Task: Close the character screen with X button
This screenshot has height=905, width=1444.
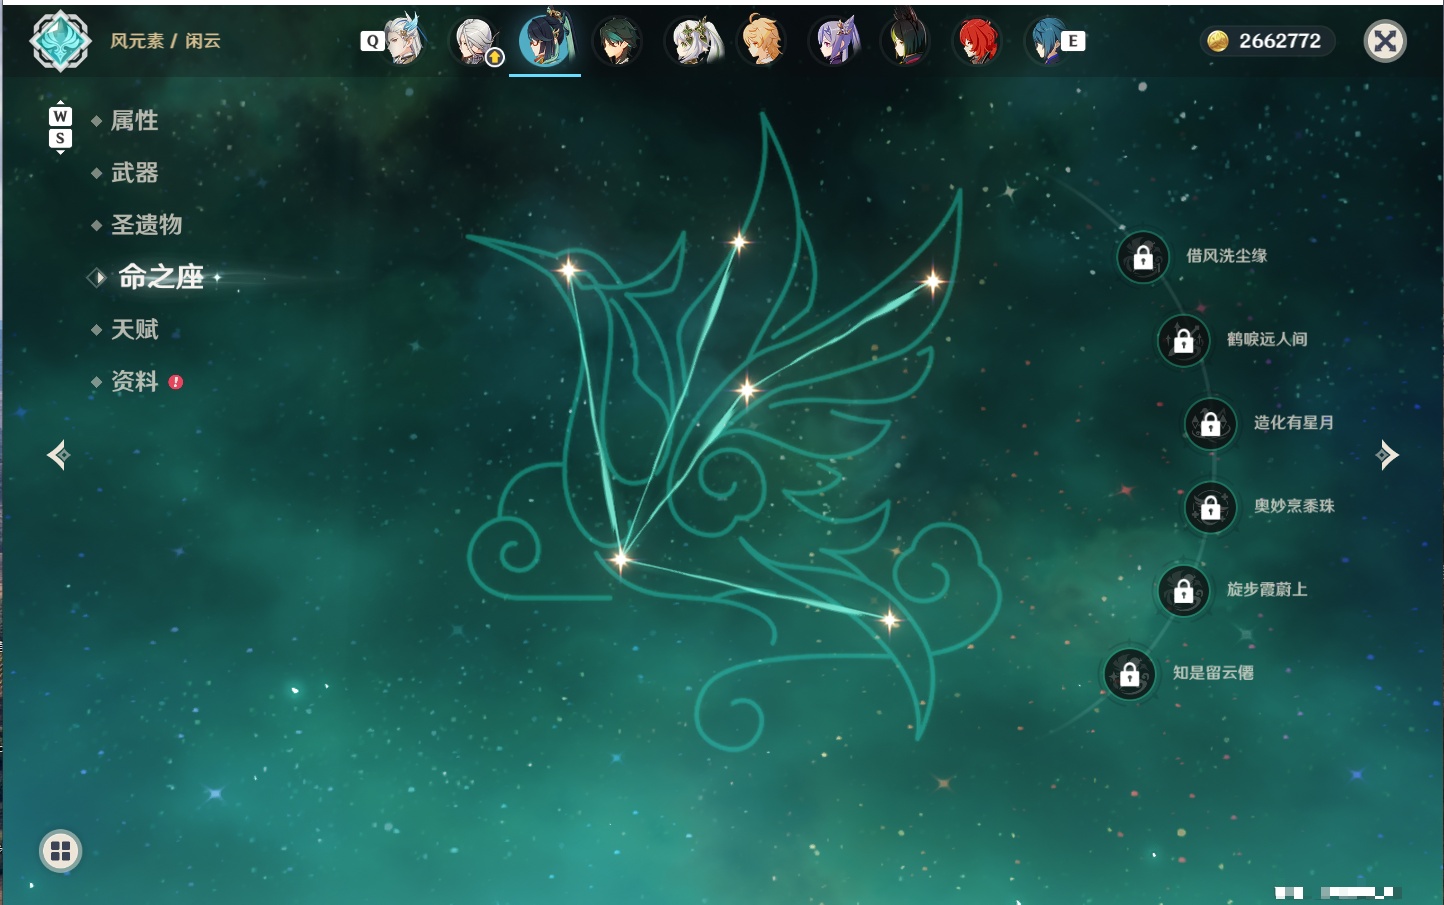Action: click(1385, 41)
